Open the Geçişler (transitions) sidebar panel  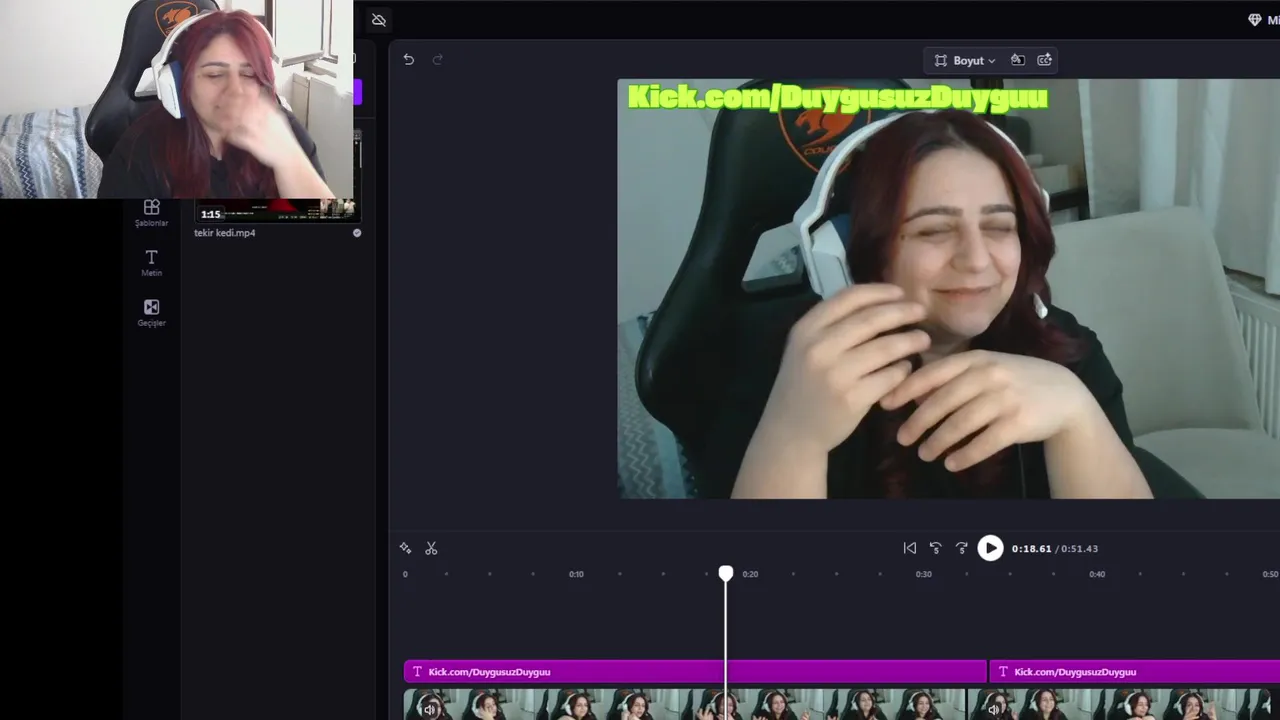pos(151,313)
